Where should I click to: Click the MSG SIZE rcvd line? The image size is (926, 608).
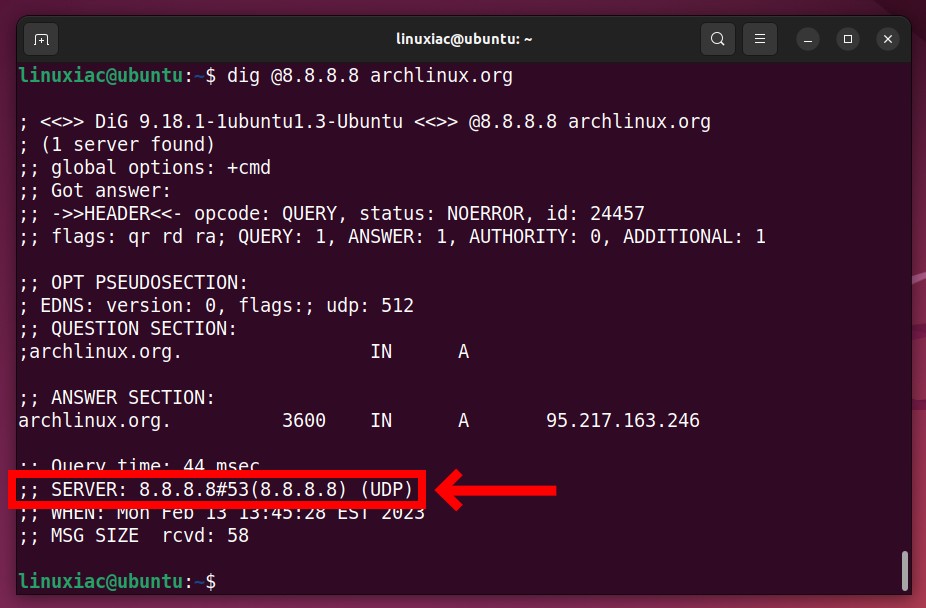[134, 535]
